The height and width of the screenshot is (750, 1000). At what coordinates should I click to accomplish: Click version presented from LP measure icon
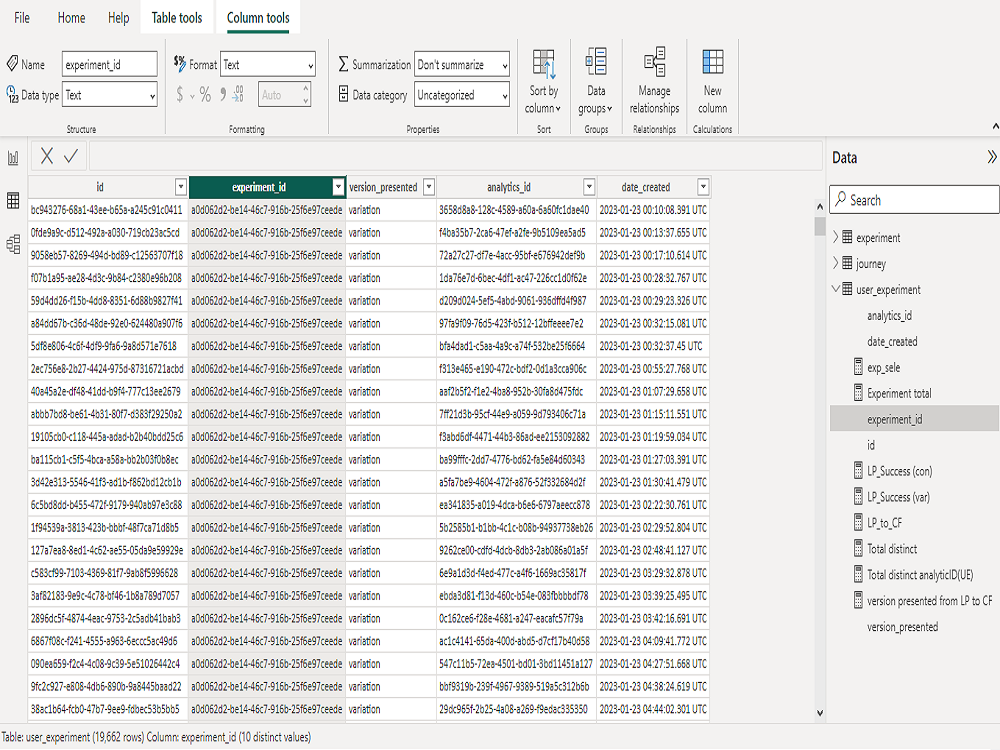click(858, 600)
